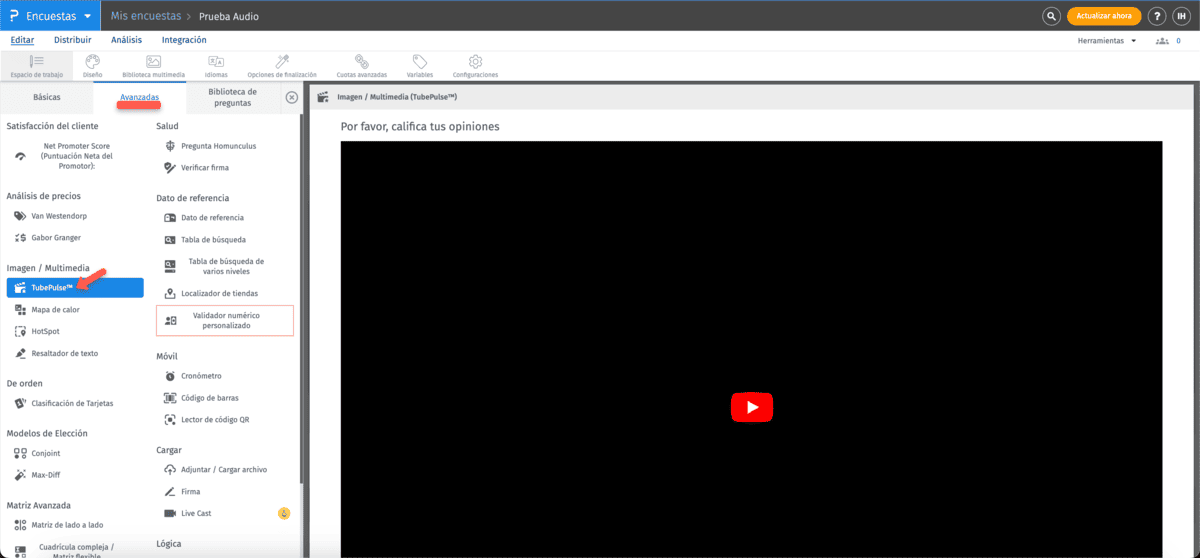Screen dimensions: 1200x558
Task: Open Biblioteca de preguntas tab
Action: click(231, 97)
